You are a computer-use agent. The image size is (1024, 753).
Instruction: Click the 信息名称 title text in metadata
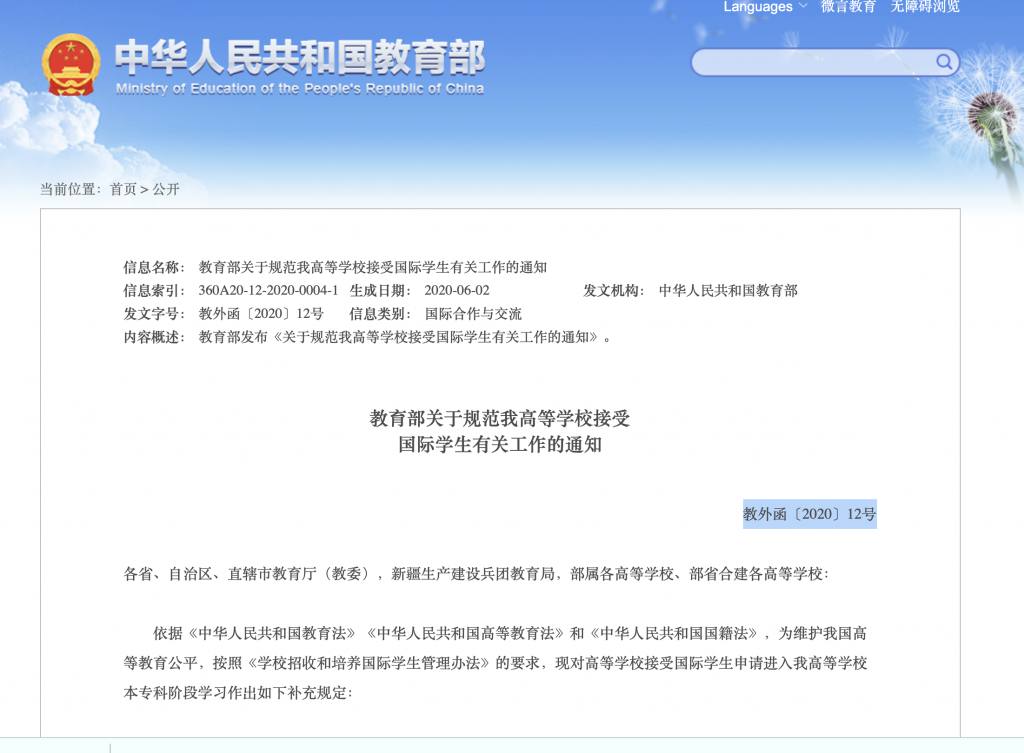373,267
